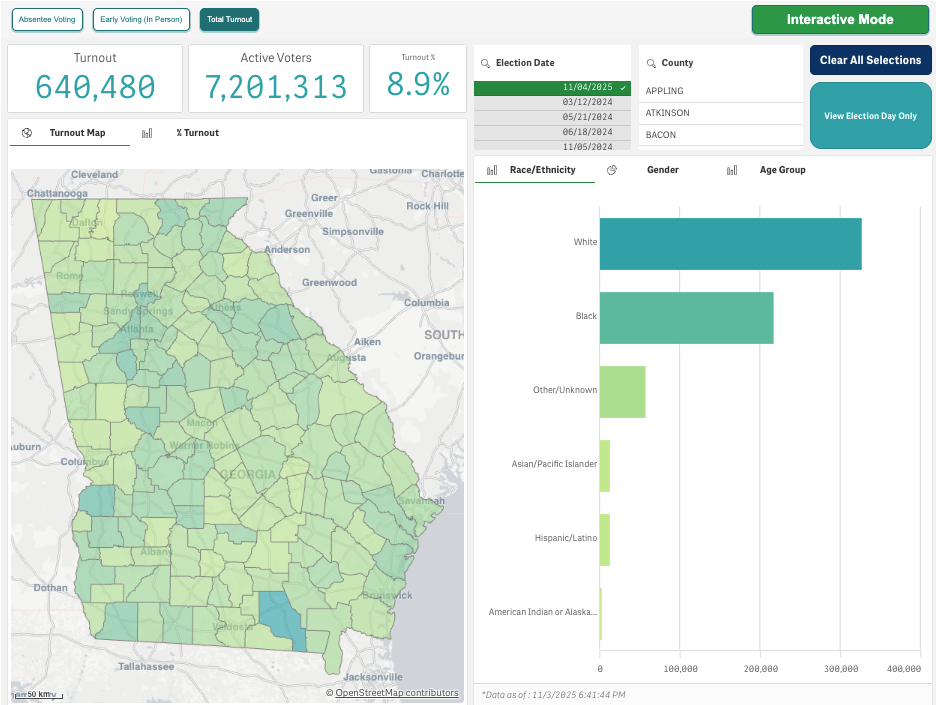This screenshot has width=936, height=705.
Task: Click the search icon next to Election Date
Action: [x=485, y=63]
